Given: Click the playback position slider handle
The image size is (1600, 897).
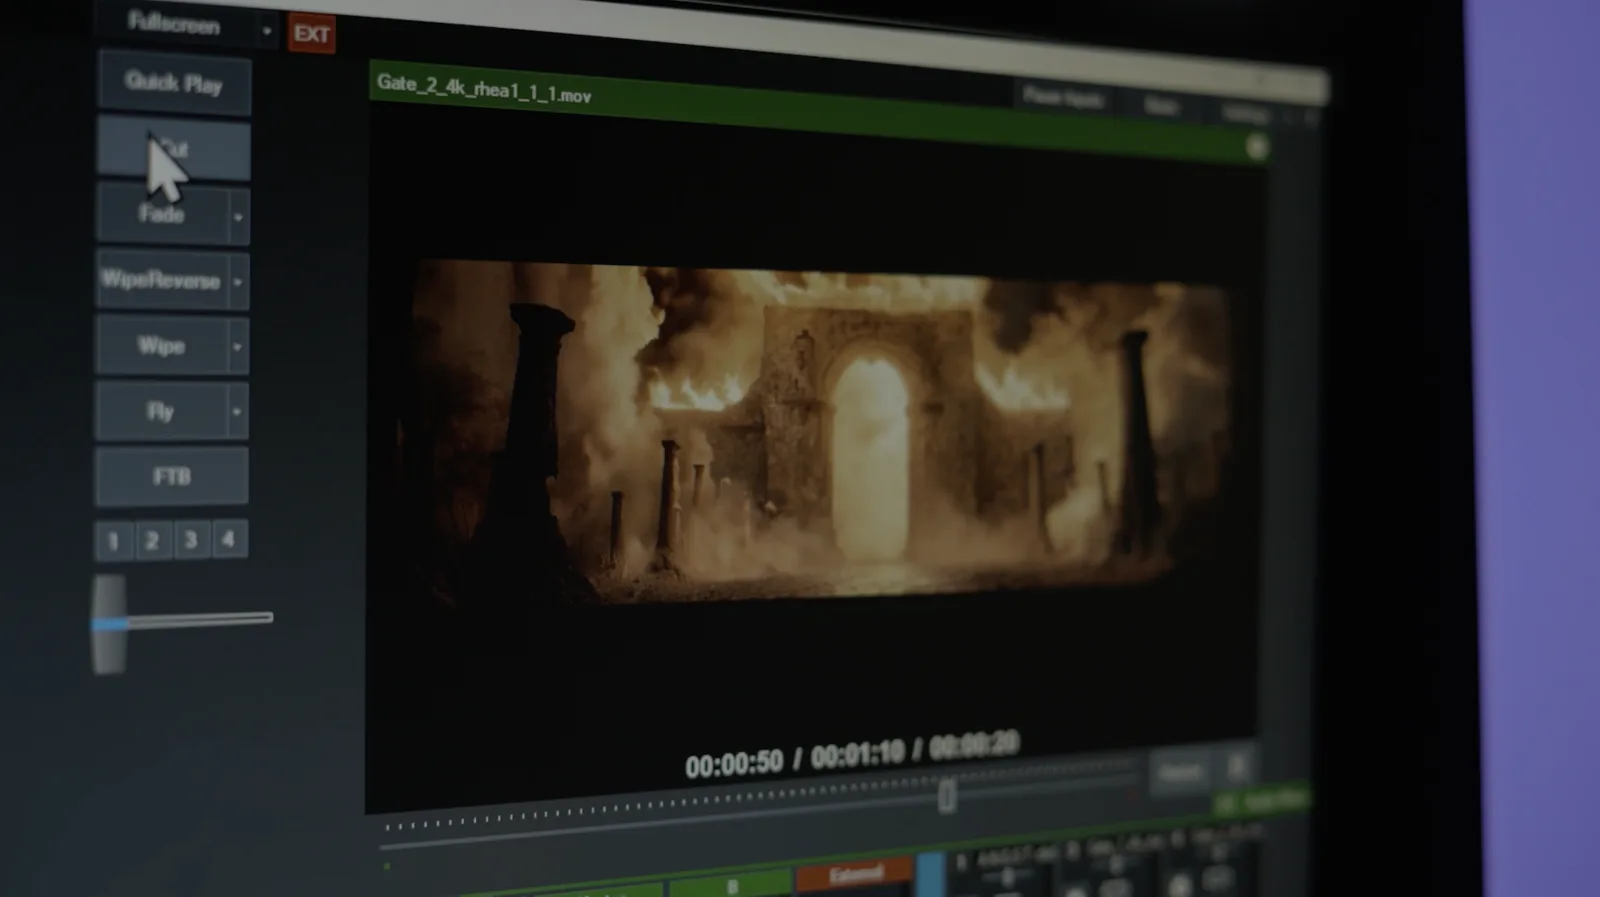Looking at the screenshot, I should [x=947, y=796].
